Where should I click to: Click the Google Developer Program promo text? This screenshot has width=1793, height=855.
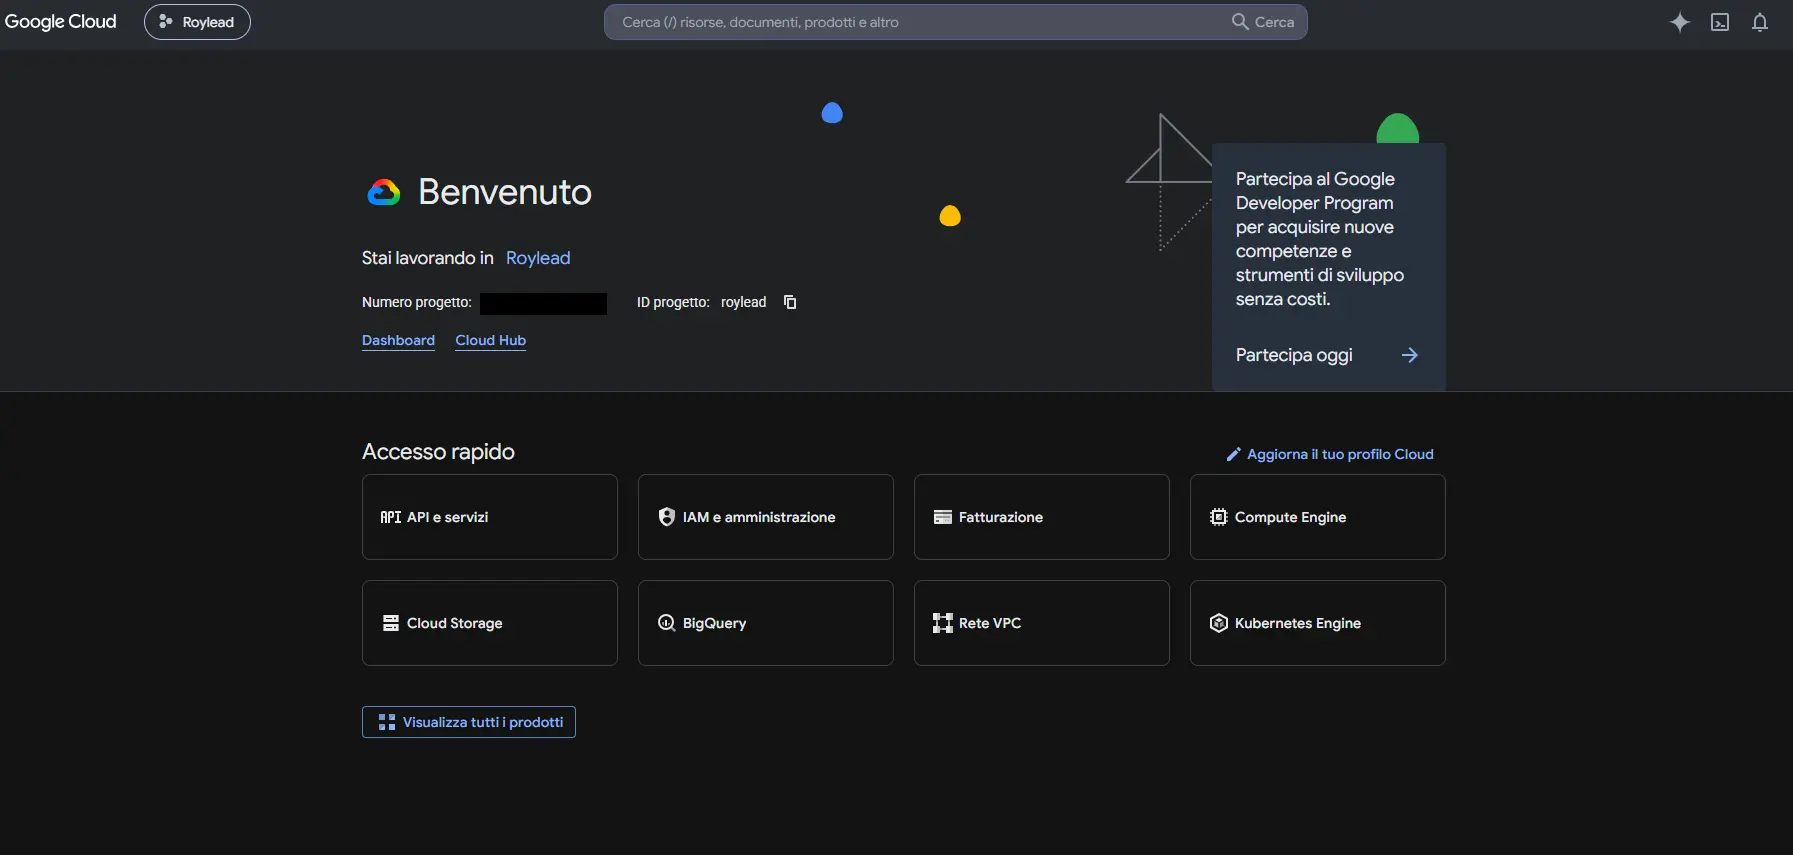coord(1320,239)
